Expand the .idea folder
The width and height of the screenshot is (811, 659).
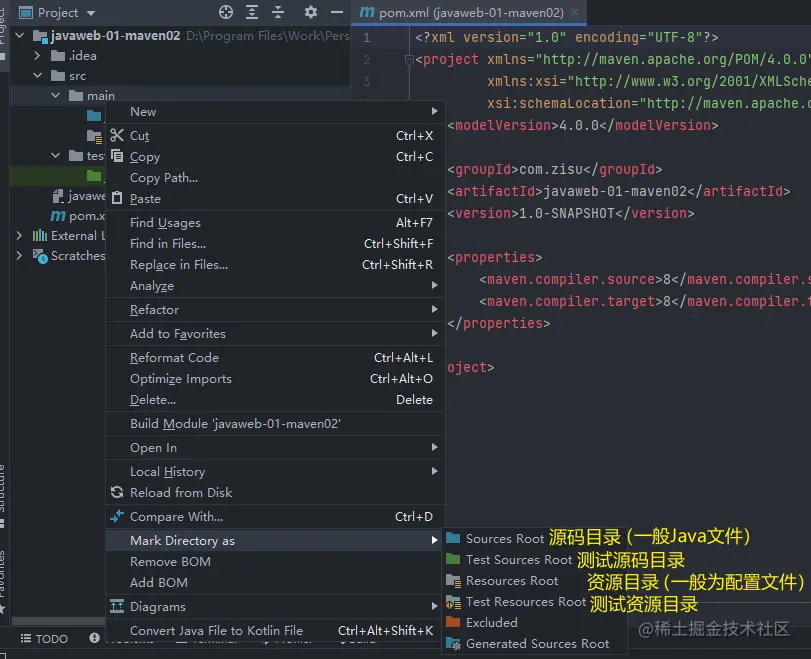tap(37, 55)
